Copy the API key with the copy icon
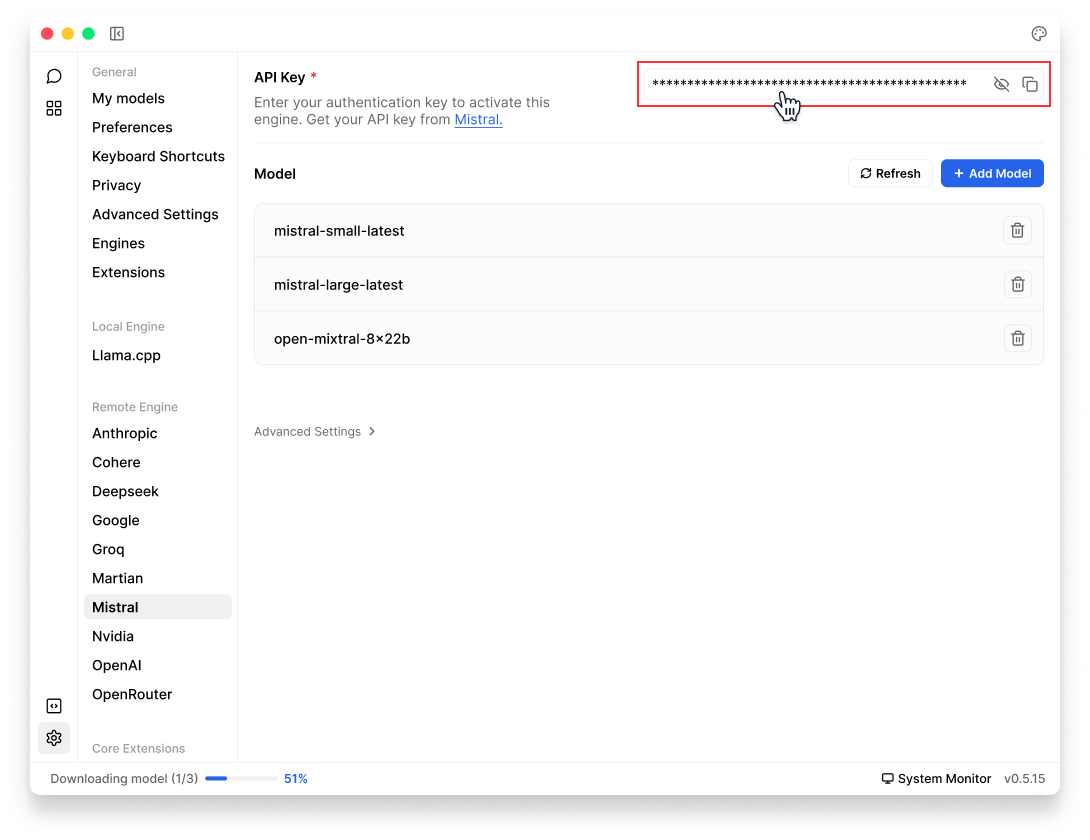 pyautogui.click(x=1030, y=84)
